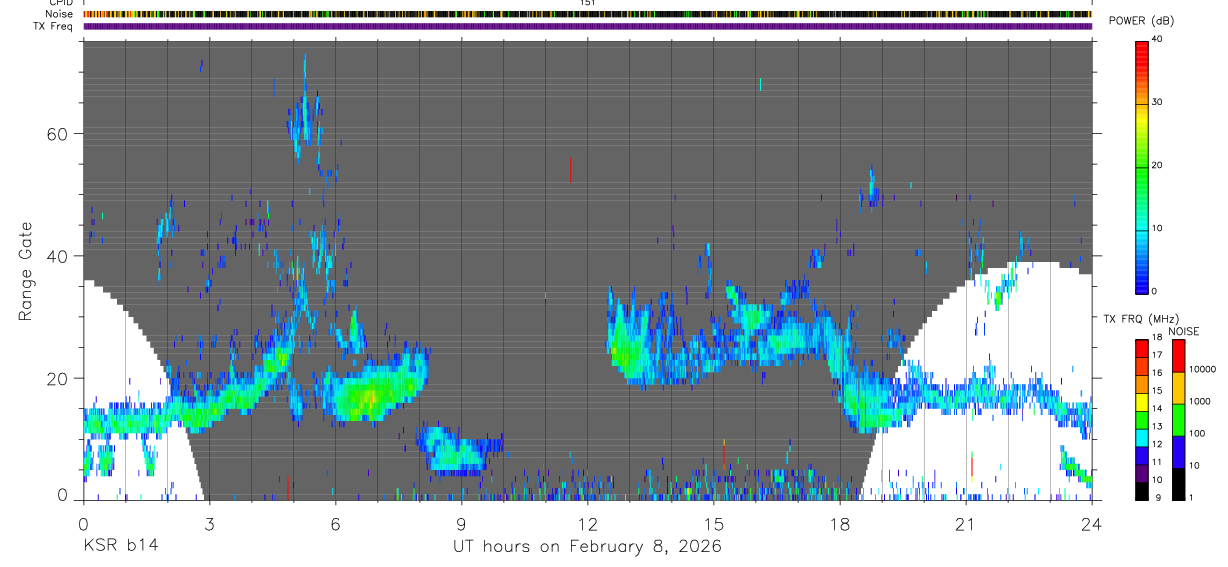Screen dimensions: 1228x567
Task: Click the 9 tick on the UT hours axis
Action: point(461,523)
